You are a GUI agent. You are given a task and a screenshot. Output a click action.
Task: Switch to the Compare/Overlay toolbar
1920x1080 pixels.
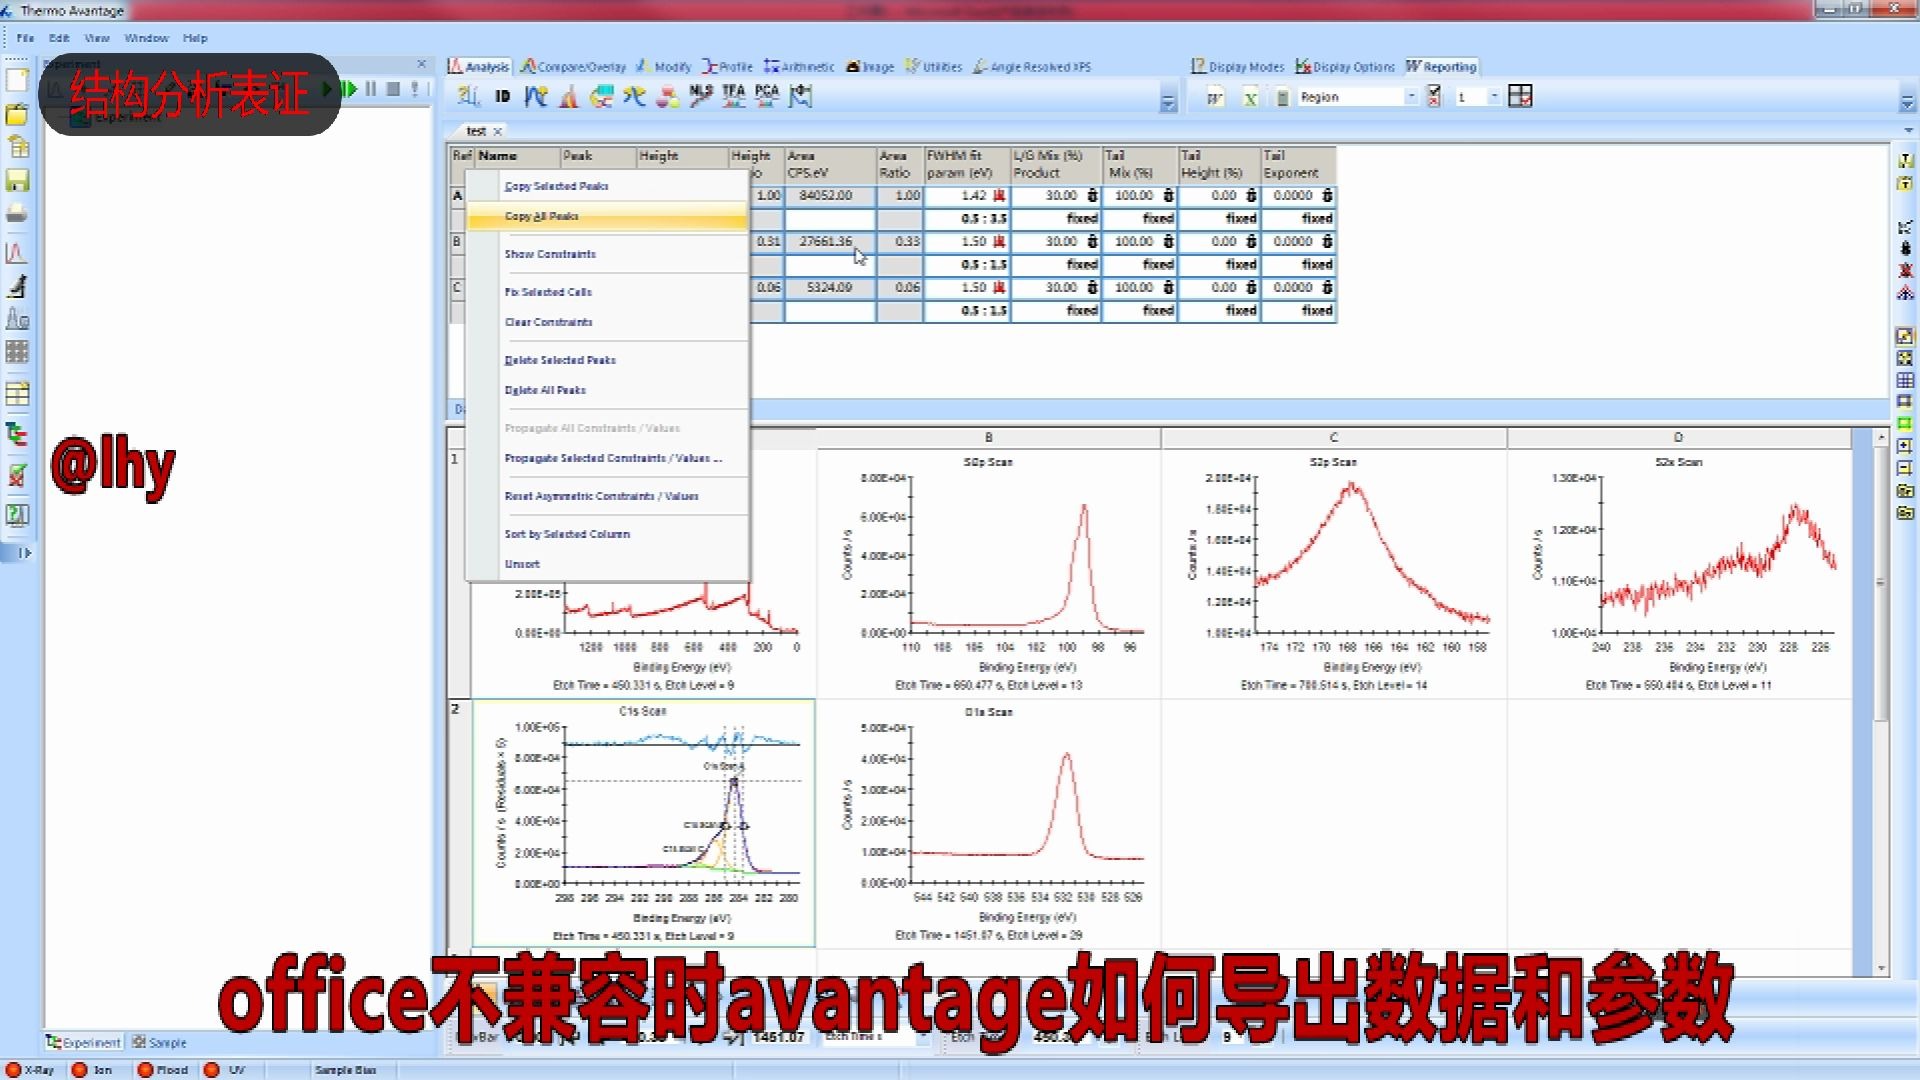click(571, 66)
